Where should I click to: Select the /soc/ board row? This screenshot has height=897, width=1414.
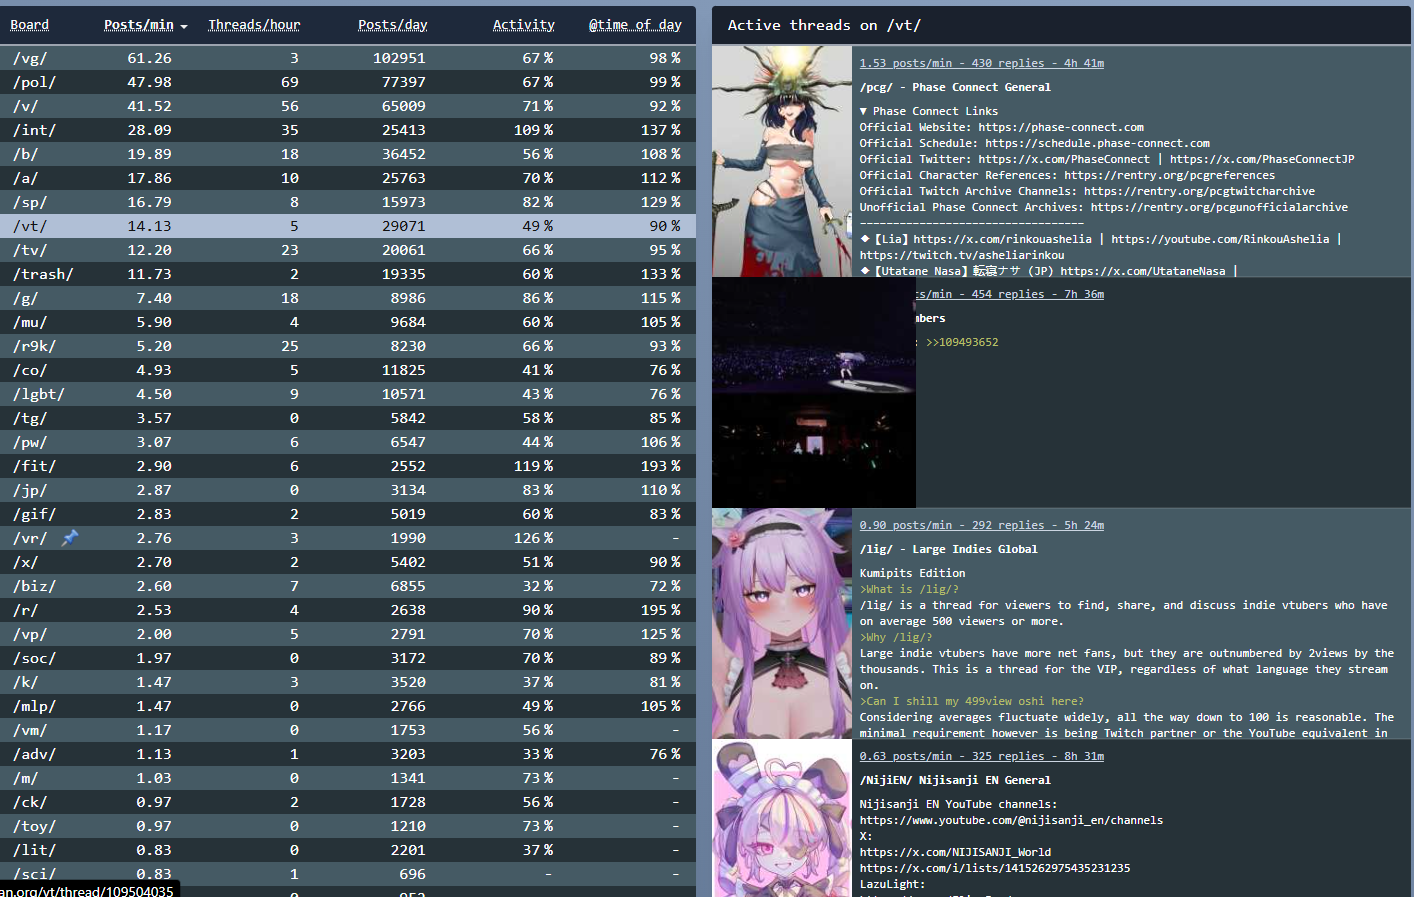(348, 658)
